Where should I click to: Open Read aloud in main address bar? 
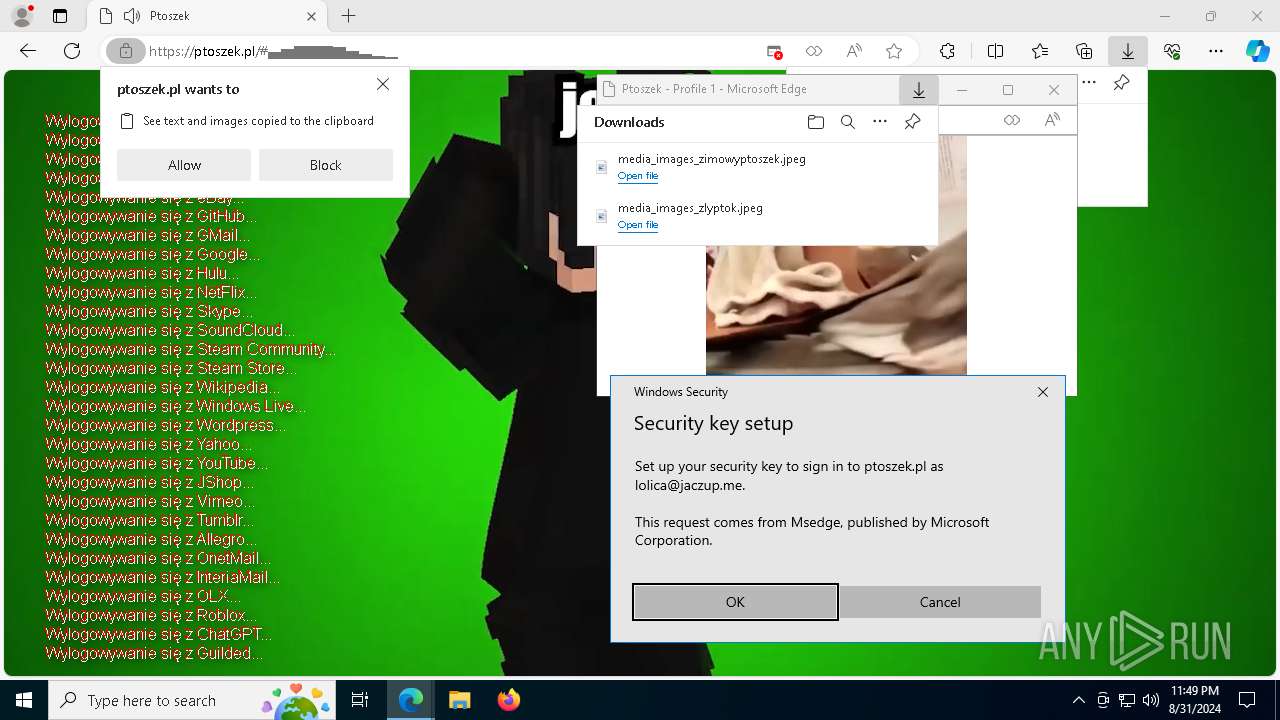coord(854,51)
